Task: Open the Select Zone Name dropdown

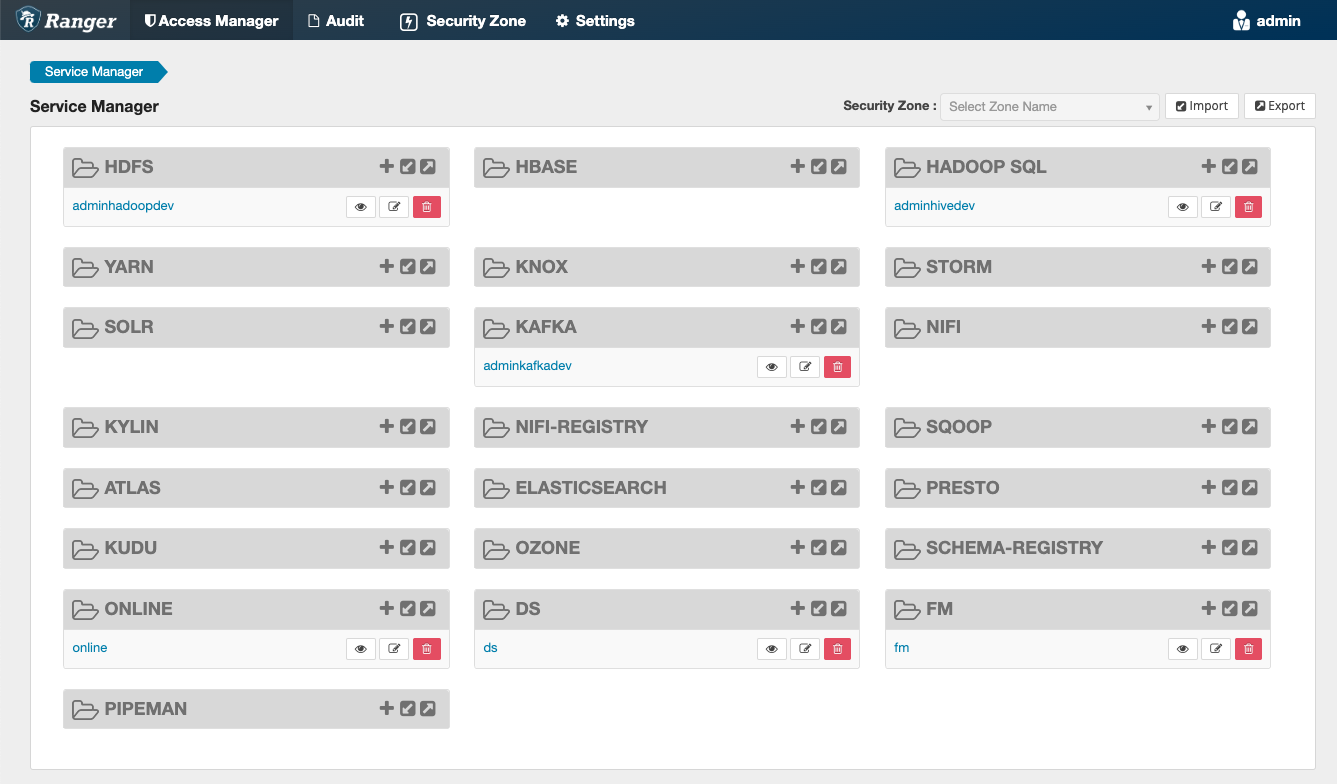Action: click(x=1050, y=107)
